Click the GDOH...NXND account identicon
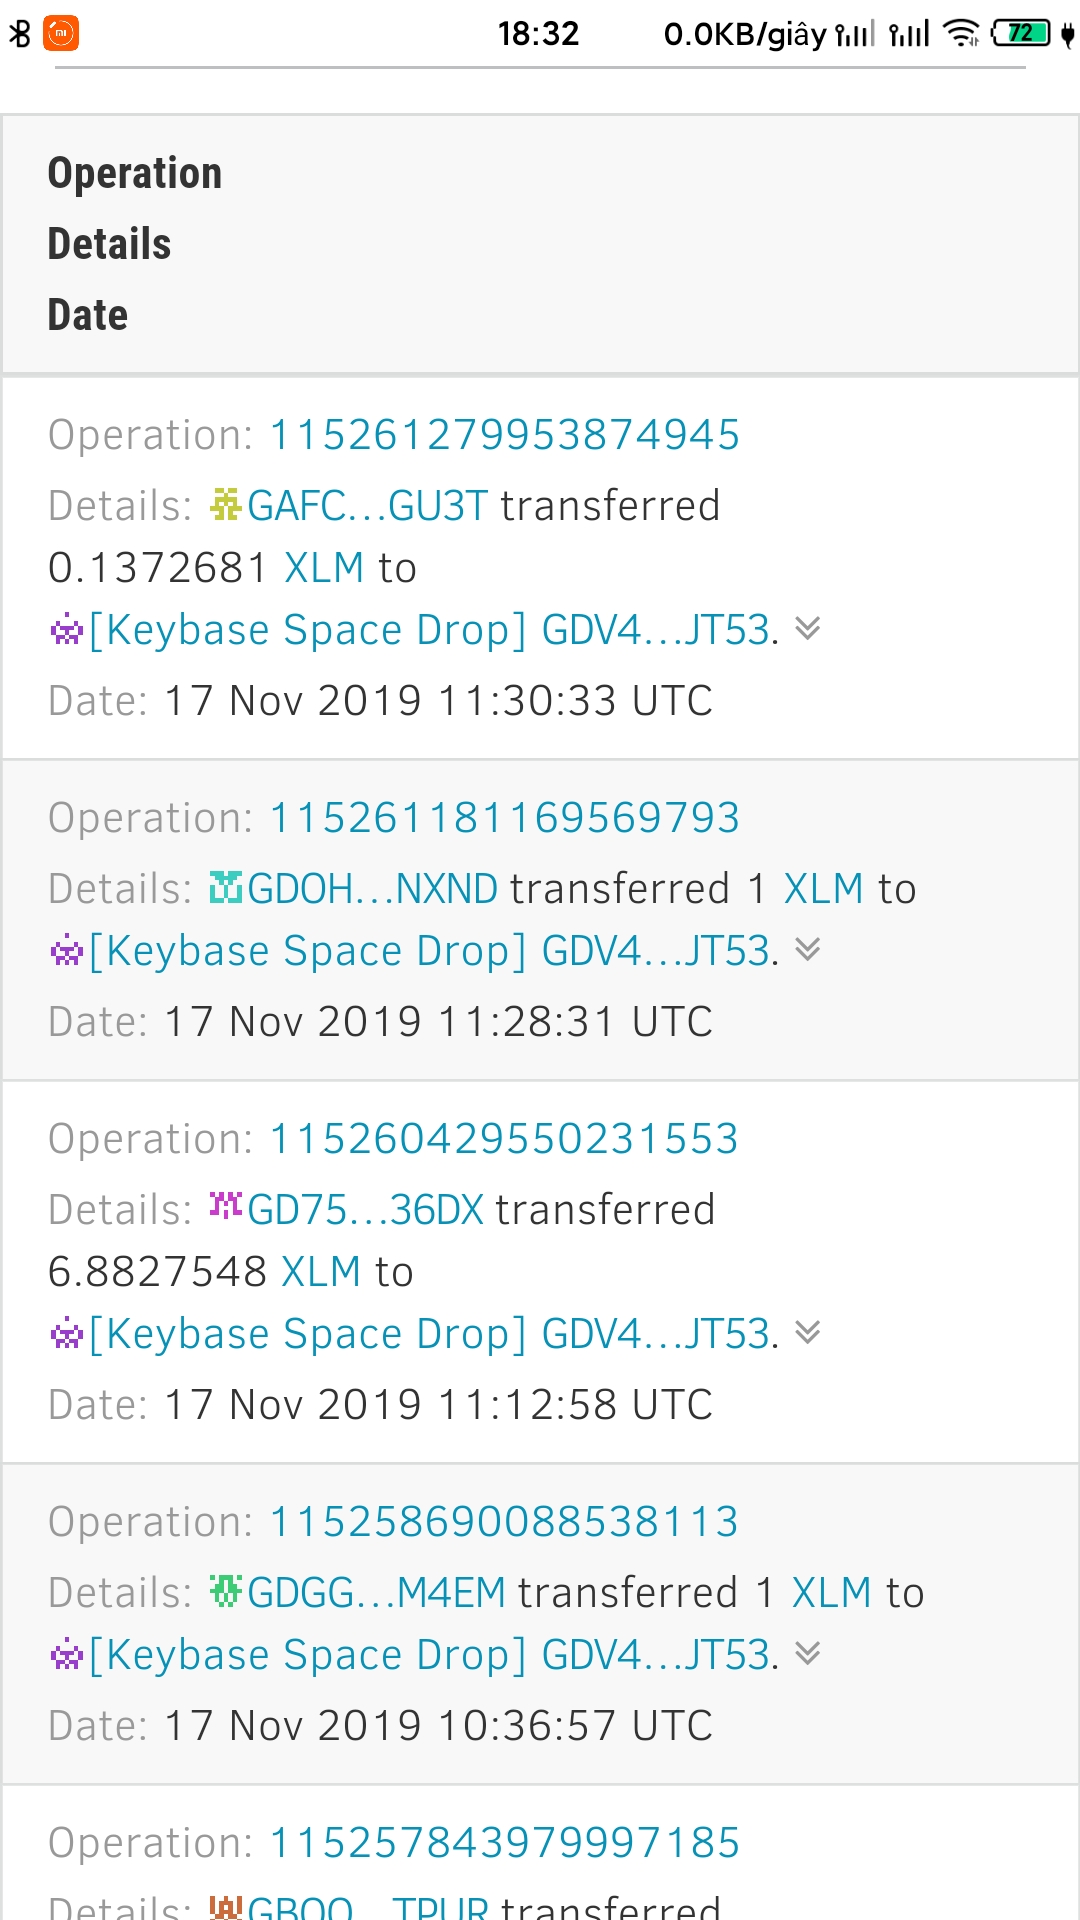Screen dimensions: 1080x1920 coord(226,888)
